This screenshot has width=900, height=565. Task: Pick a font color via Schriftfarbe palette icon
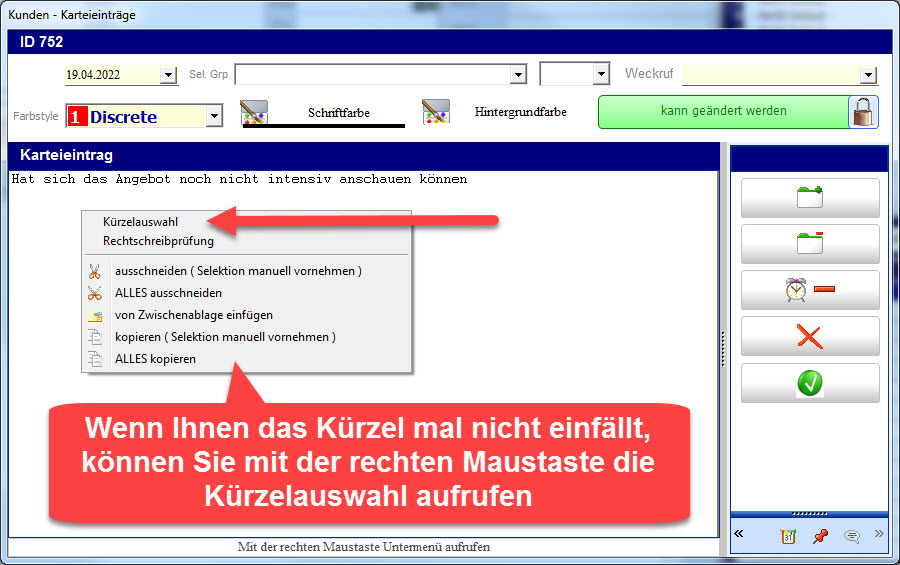coord(256,112)
